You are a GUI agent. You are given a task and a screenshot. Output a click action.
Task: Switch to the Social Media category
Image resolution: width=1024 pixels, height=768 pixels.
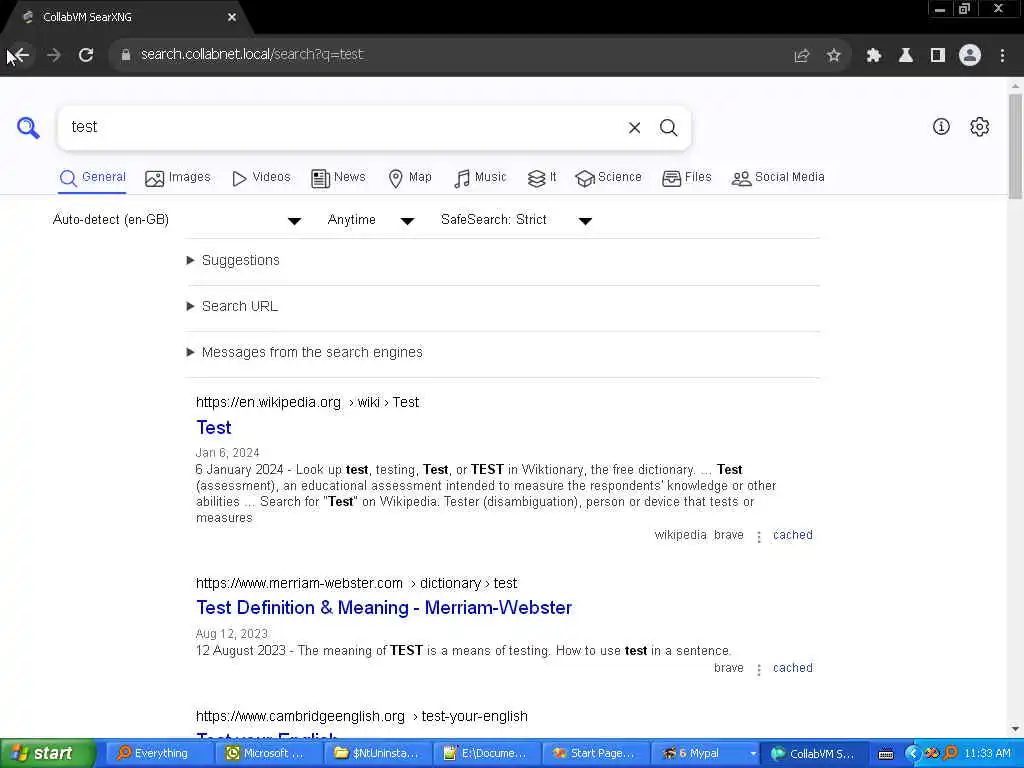coord(778,178)
